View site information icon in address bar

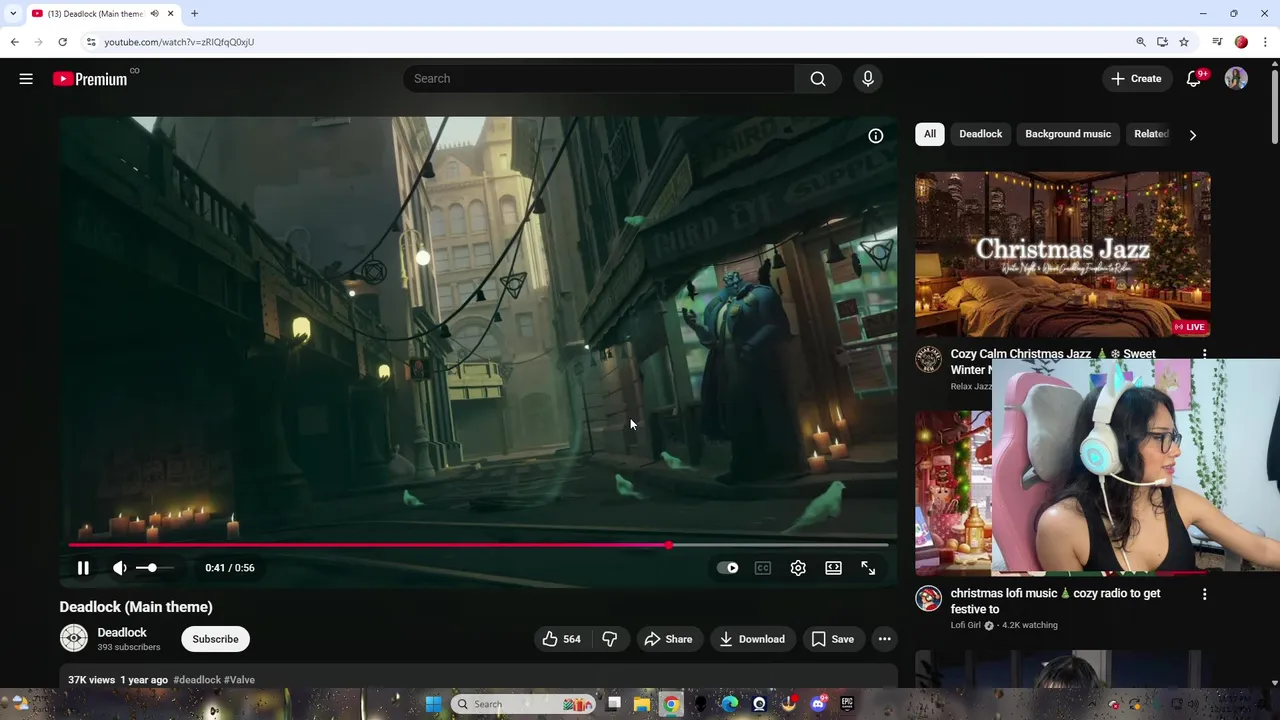(x=91, y=42)
